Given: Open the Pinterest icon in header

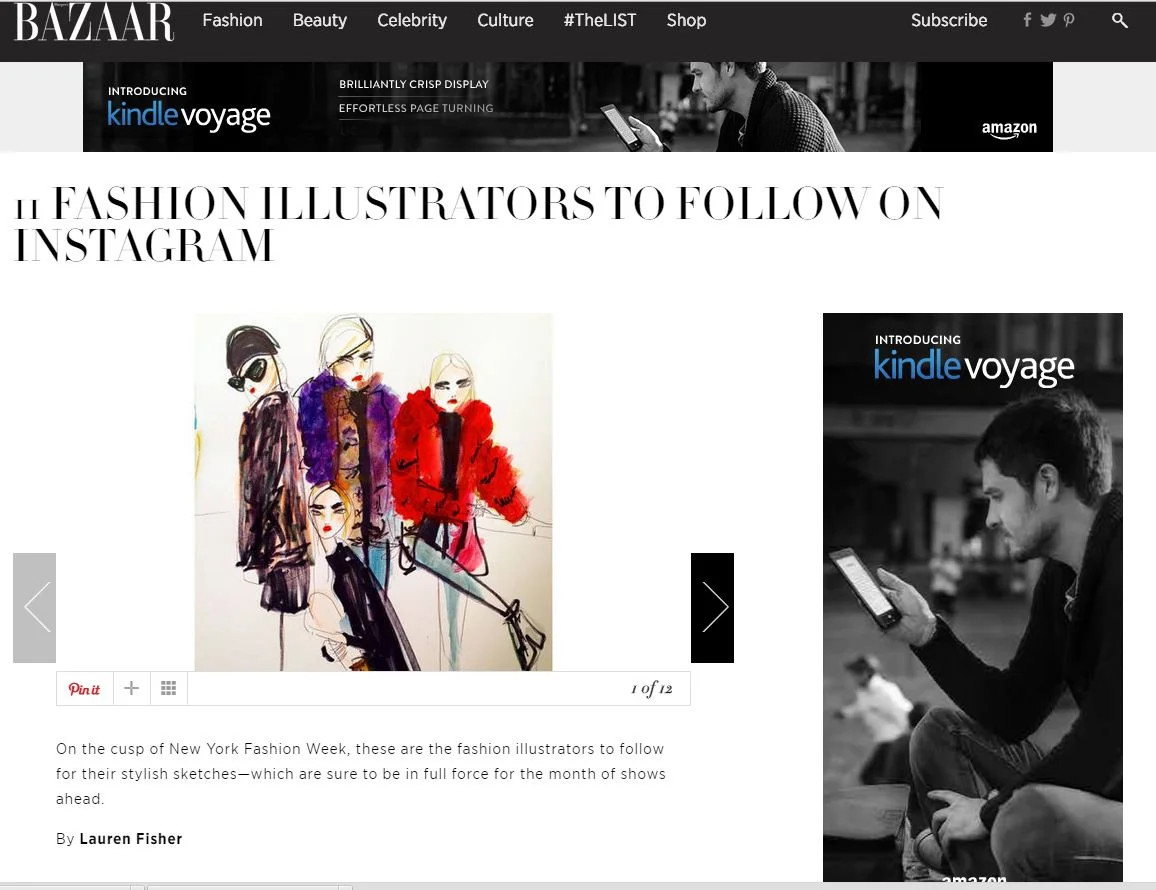Looking at the screenshot, I should [1068, 20].
